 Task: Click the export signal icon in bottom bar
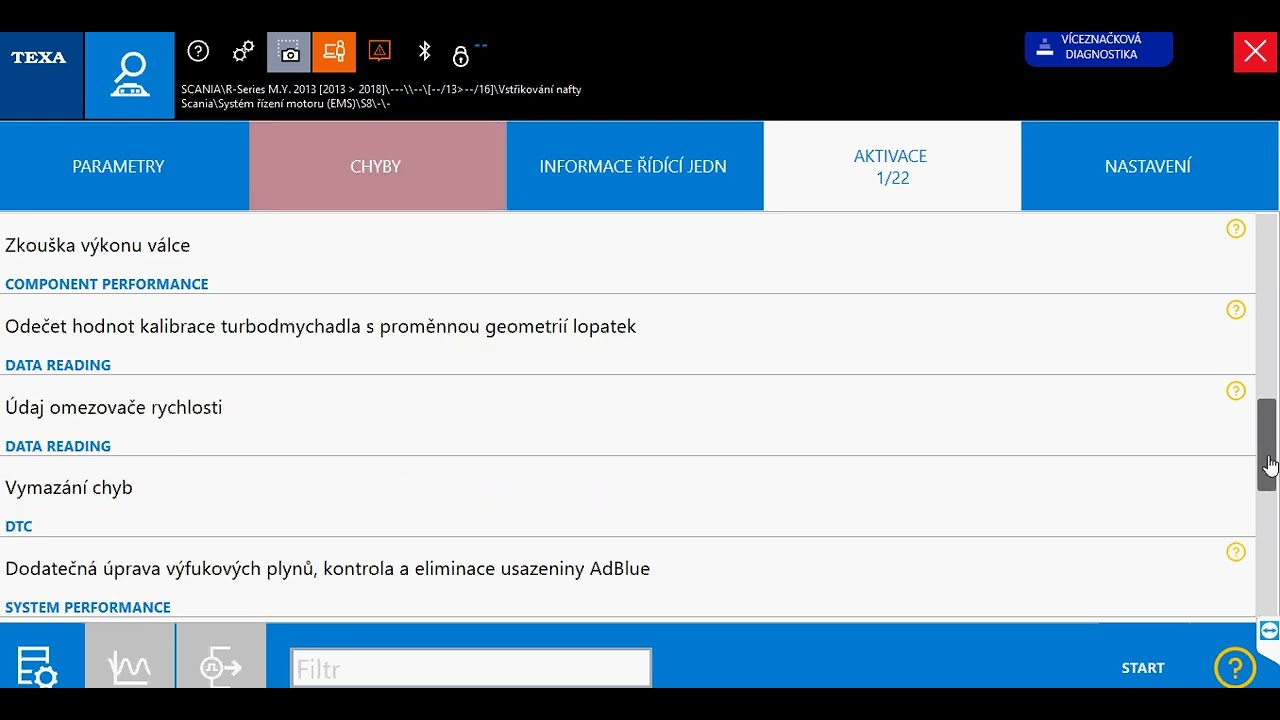pos(221,656)
